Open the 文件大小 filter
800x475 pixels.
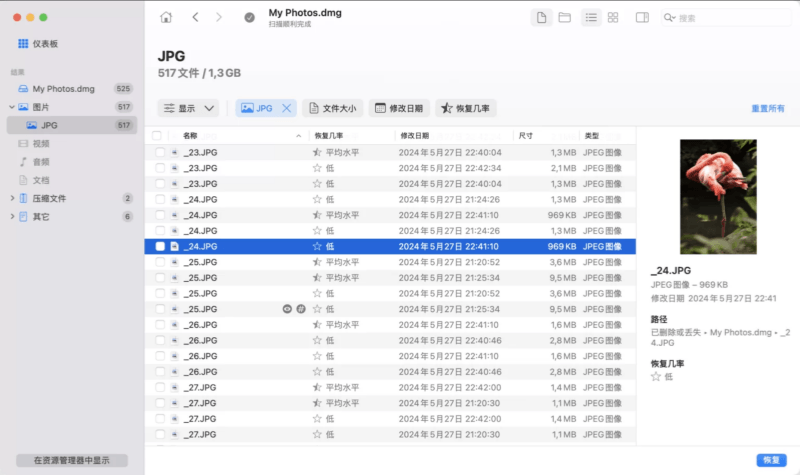[333, 108]
